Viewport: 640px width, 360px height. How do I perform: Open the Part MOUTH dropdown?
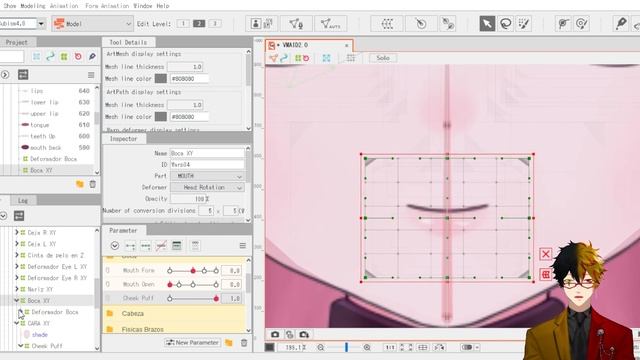click(x=207, y=176)
